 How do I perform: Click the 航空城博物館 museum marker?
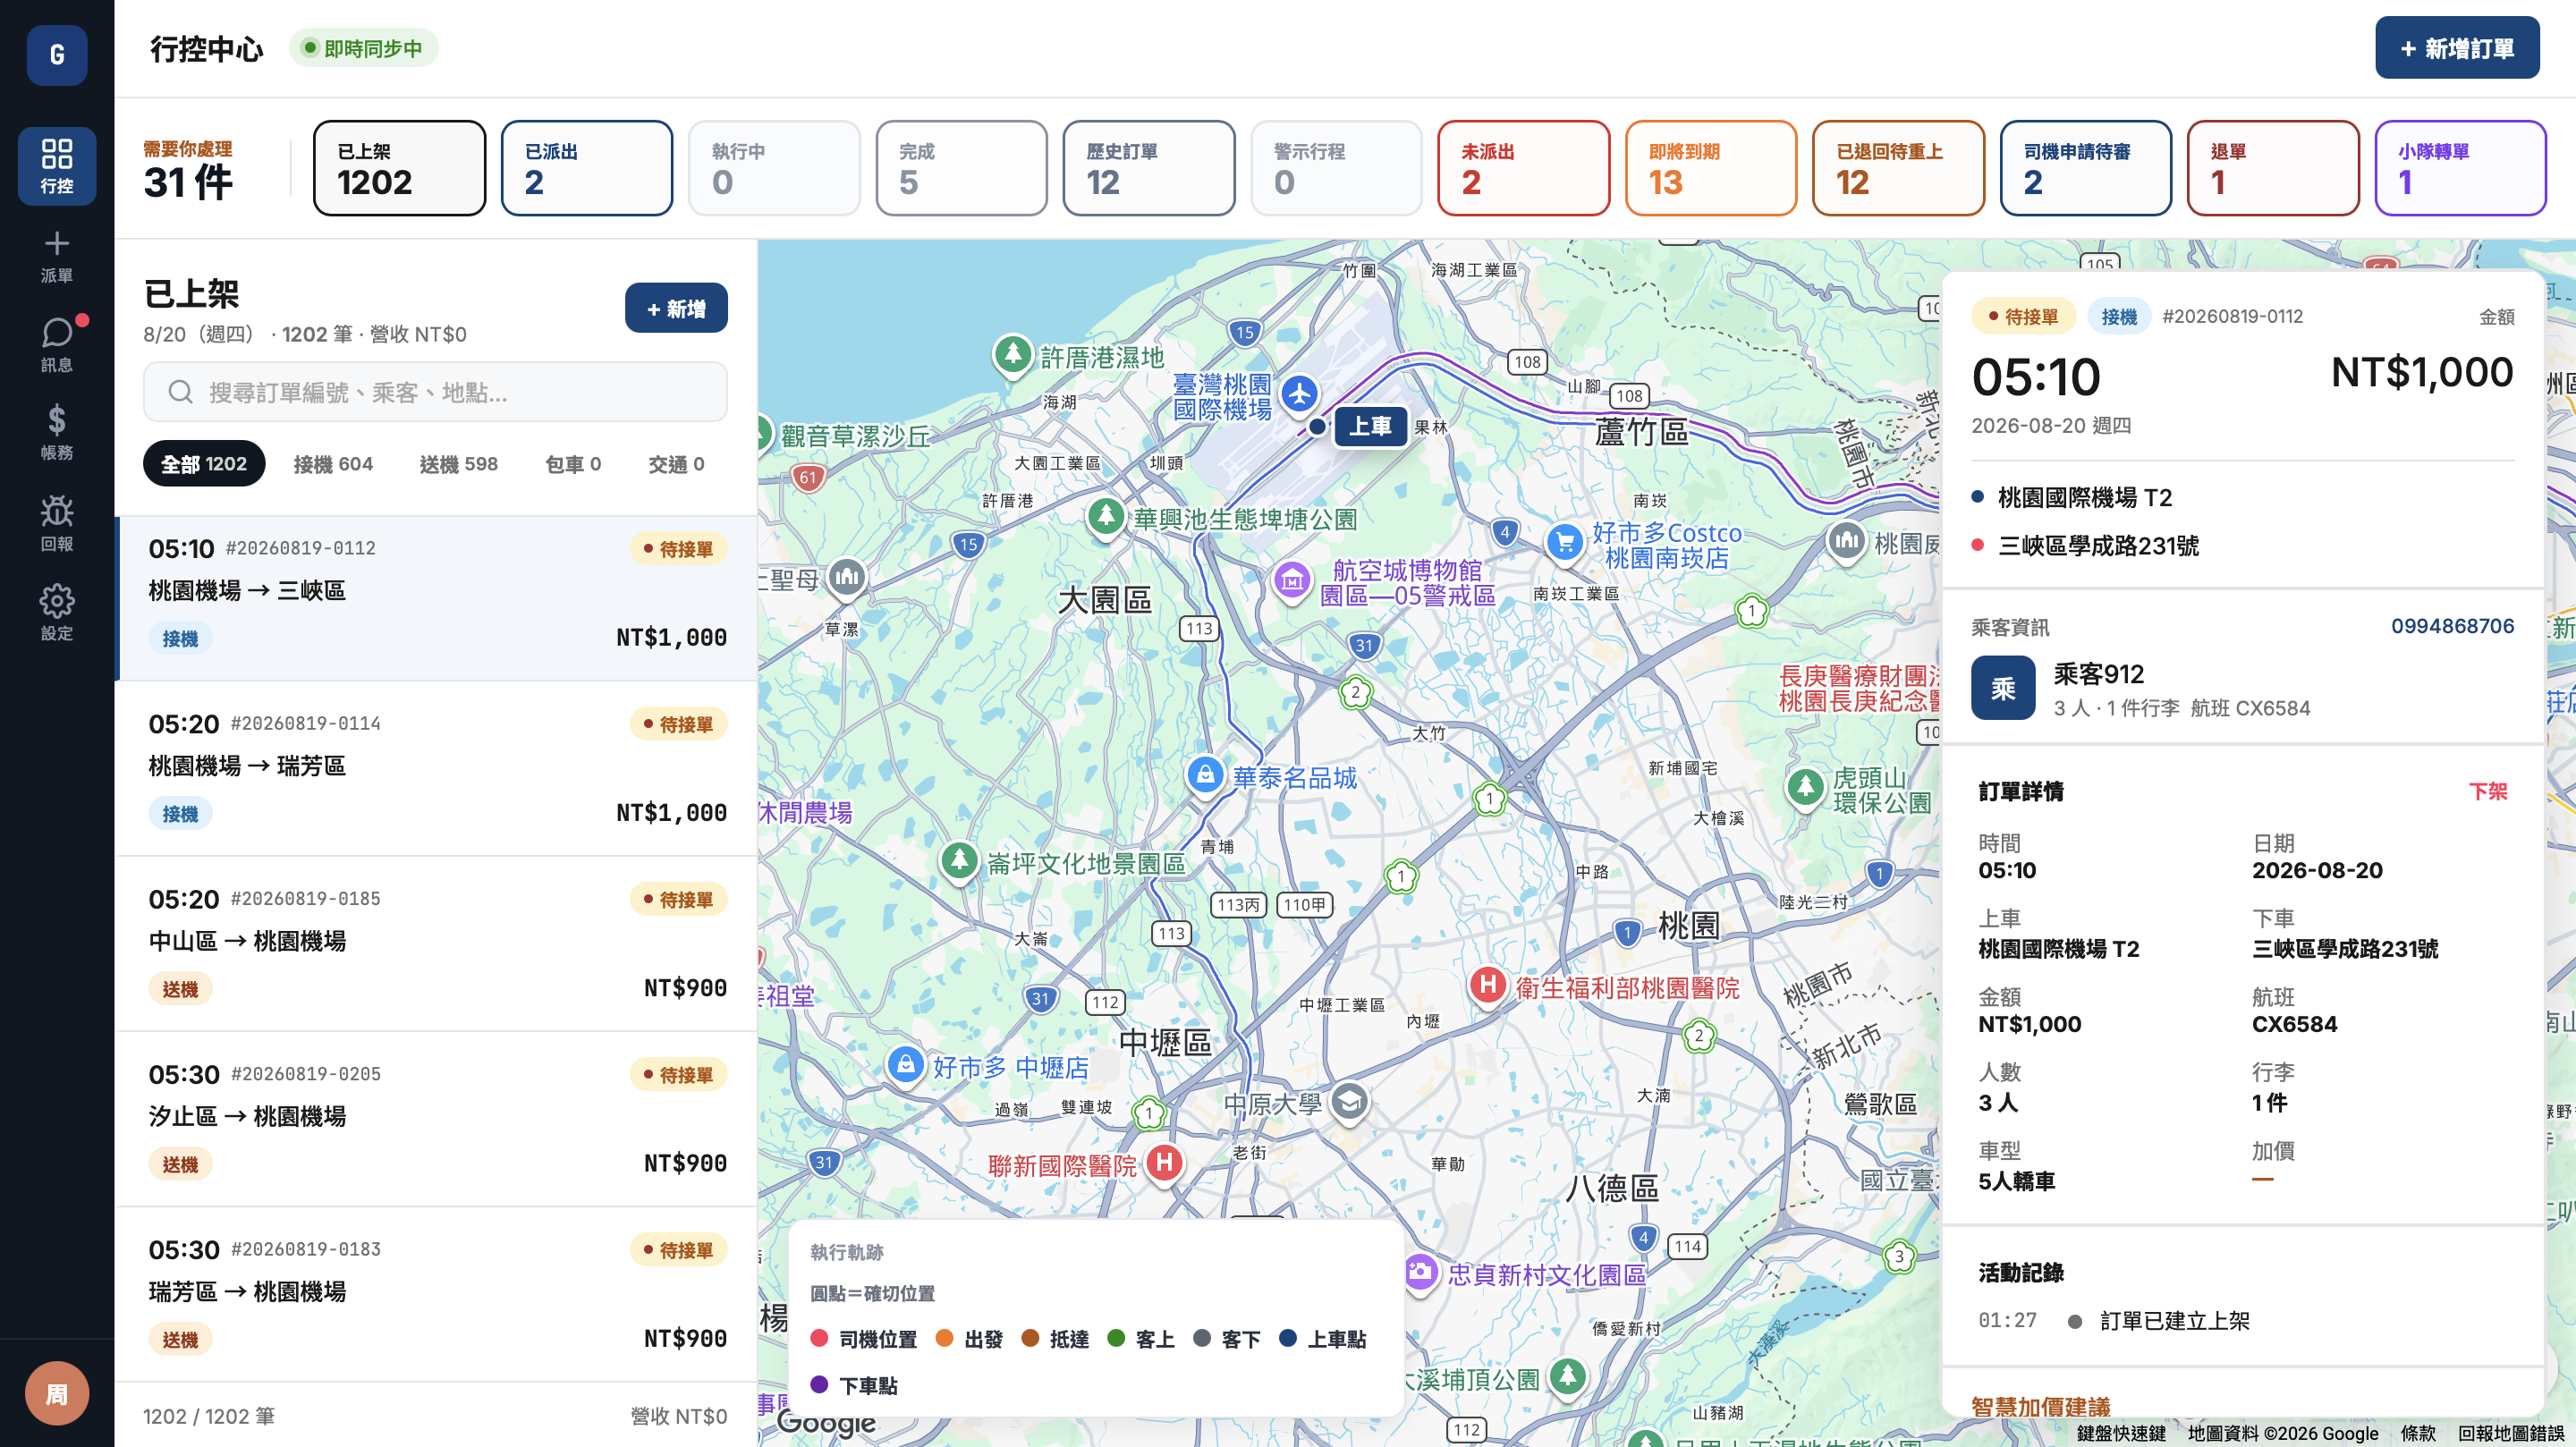(x=1291, y=580)
